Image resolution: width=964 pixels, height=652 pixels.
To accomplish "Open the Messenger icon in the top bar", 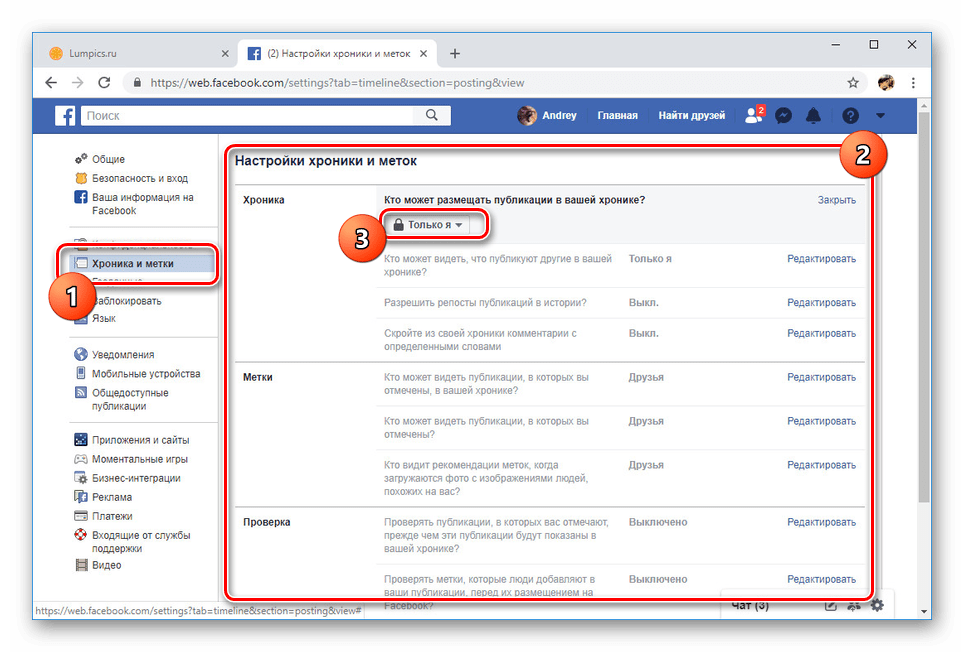I will [x=783, y=115].
